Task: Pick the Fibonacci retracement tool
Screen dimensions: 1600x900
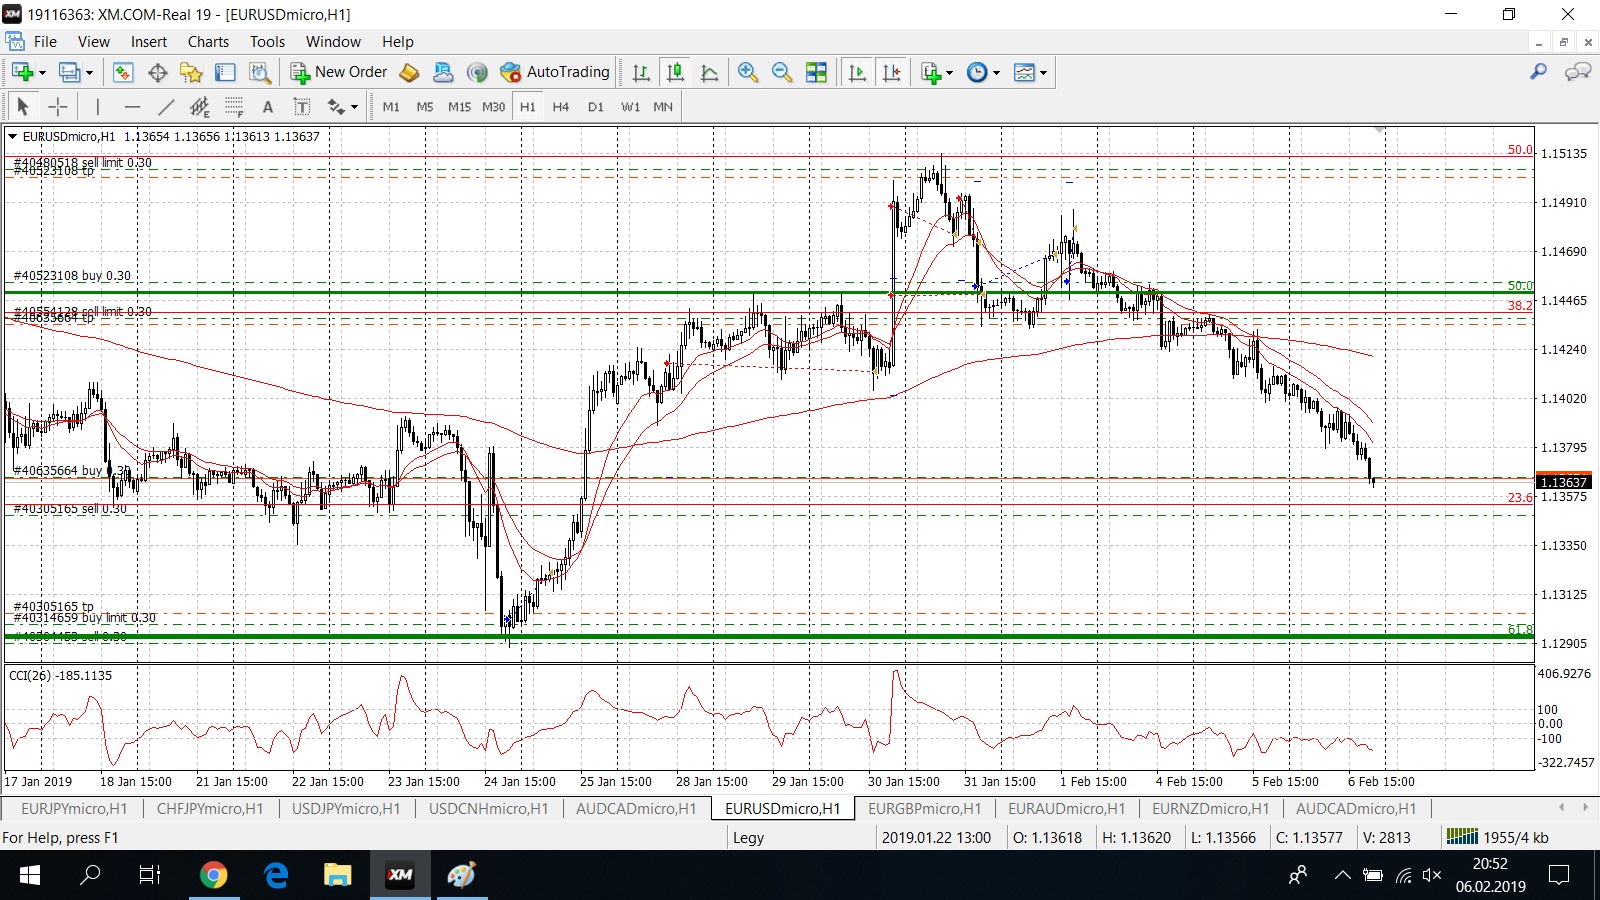Action: point(234,107)
